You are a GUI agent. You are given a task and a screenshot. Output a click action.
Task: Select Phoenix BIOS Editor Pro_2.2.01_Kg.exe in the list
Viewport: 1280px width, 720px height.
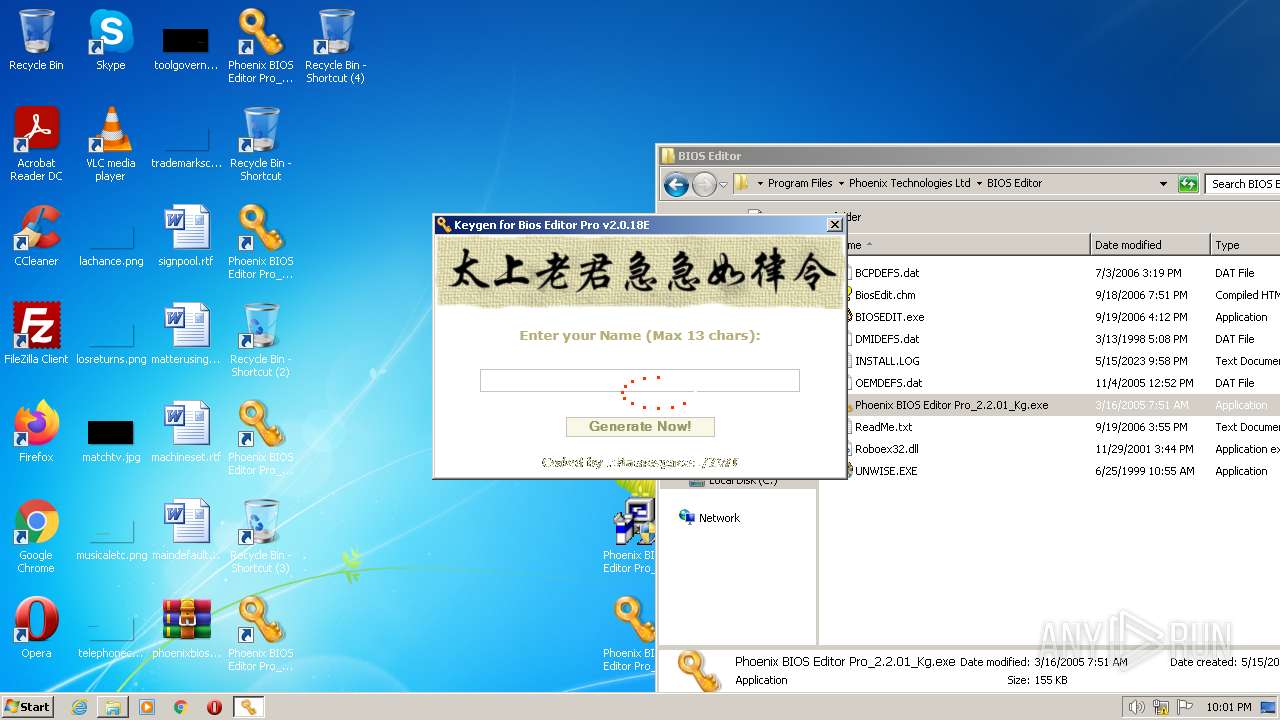(x=951, y=405)
